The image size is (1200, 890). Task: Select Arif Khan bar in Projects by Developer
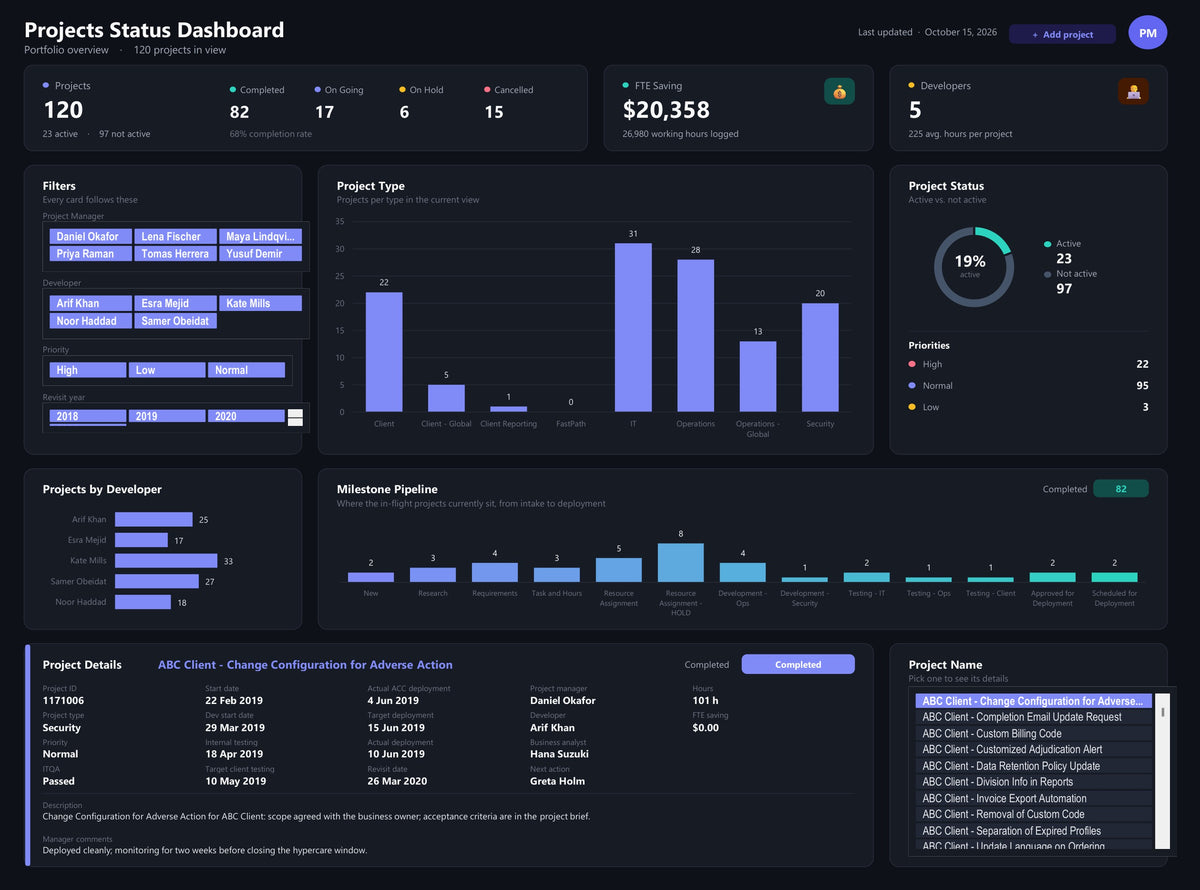point(154,519)
